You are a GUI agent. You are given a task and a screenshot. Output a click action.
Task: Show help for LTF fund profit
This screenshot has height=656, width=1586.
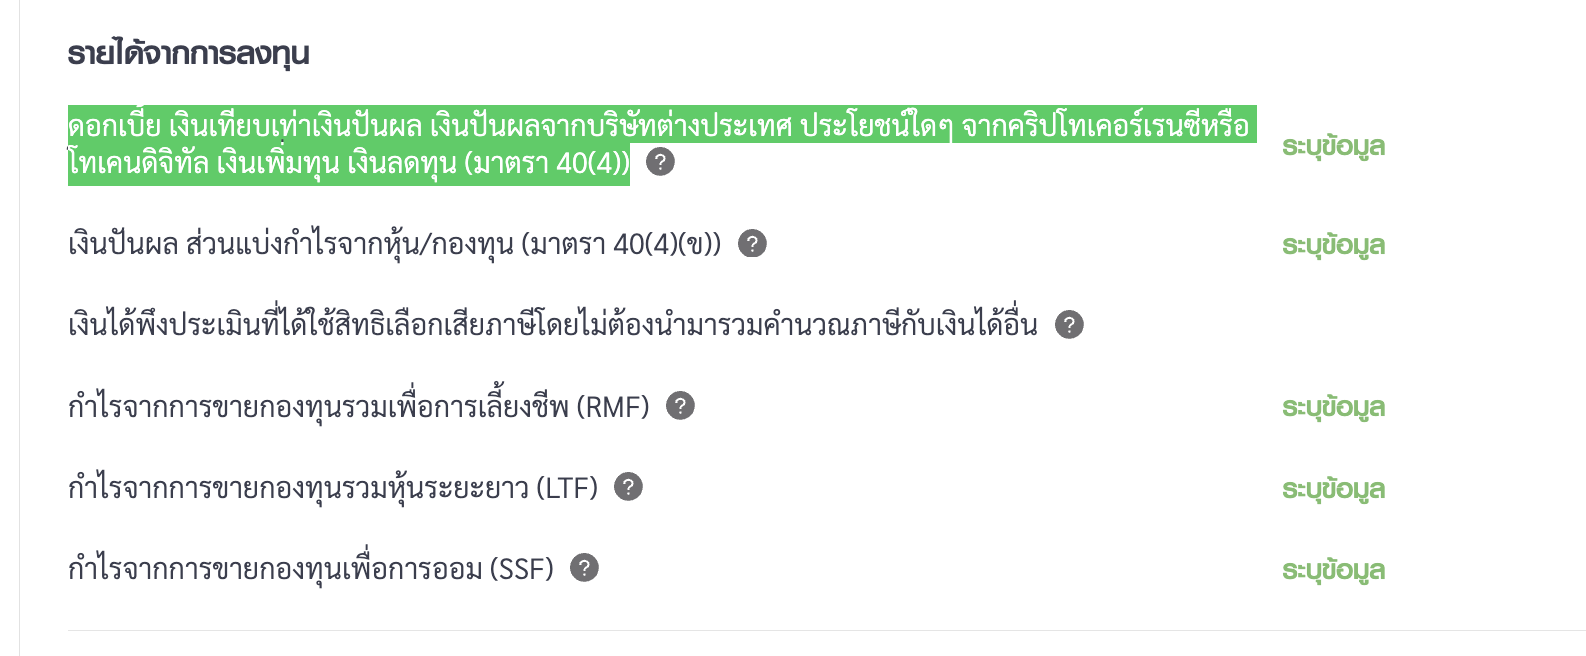coord(628,487)
